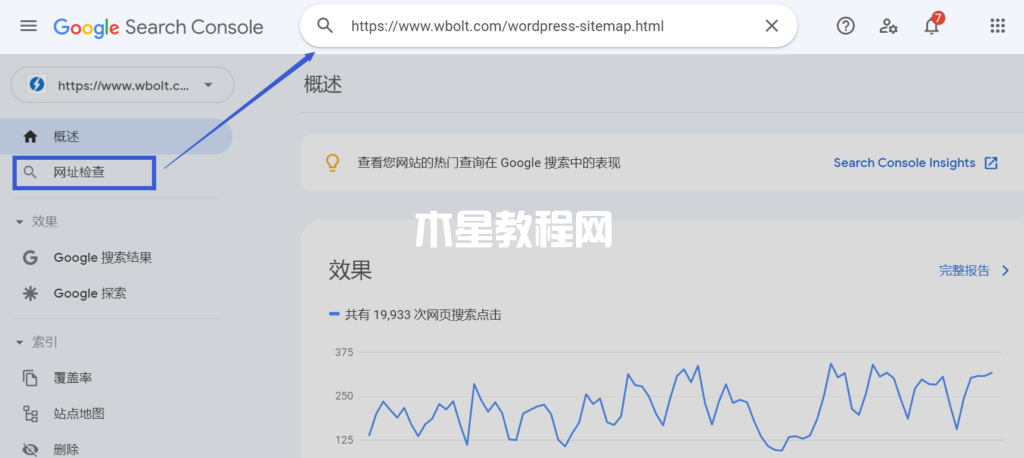Open Google 搜索结果 report
The width and height of the screenshot is (1024, 458).
tap(103, 257)
